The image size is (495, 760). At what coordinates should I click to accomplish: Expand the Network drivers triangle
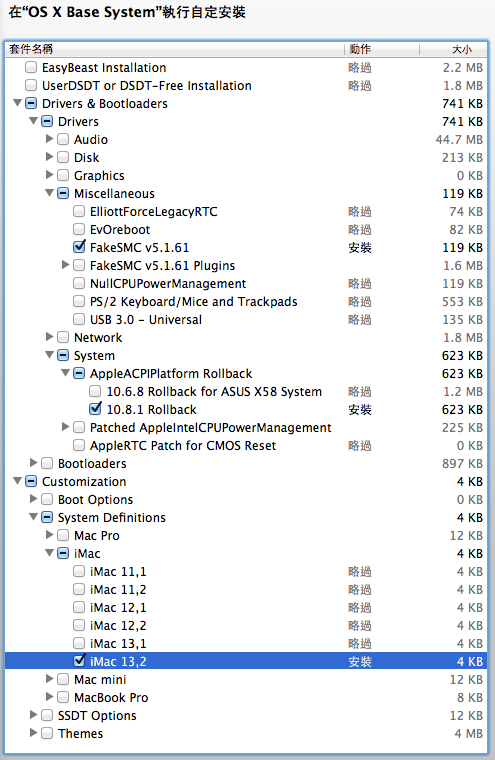coord(49,336)
